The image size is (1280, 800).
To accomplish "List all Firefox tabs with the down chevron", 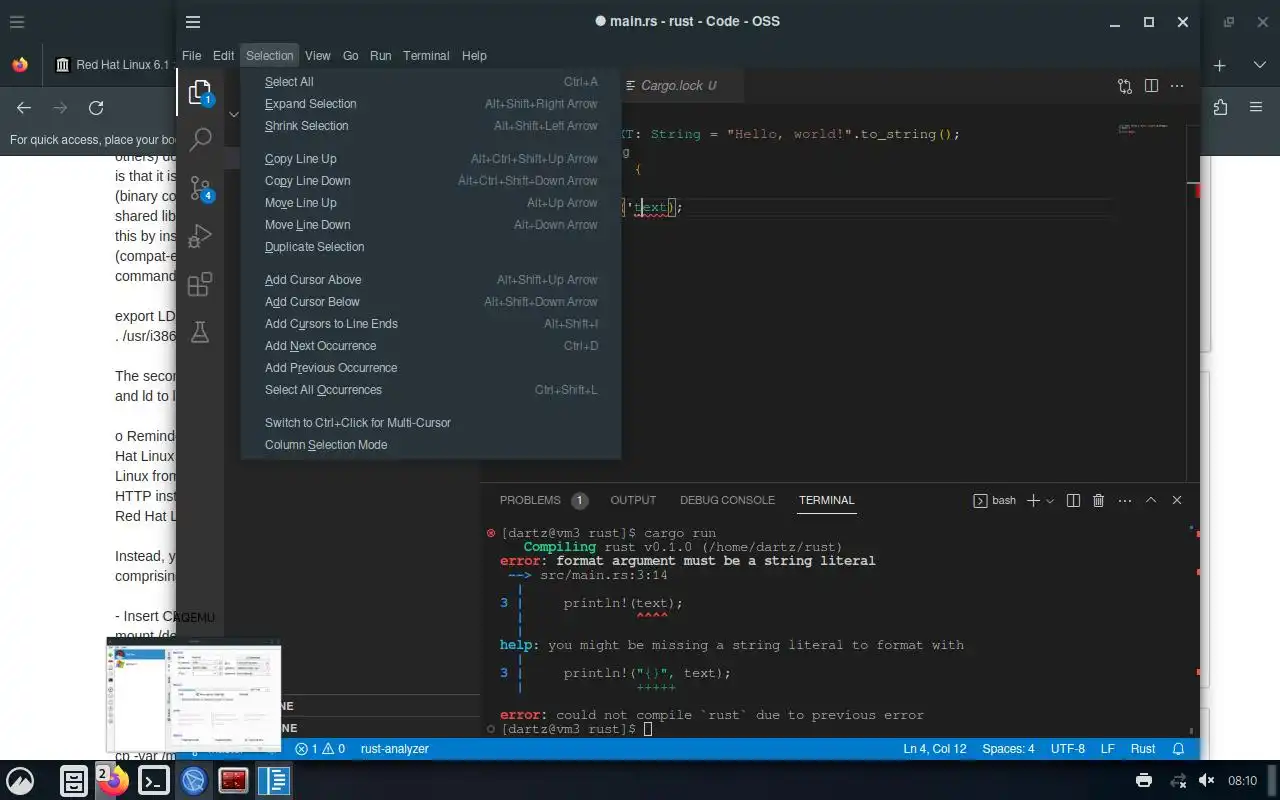I will click(x=1259, y=65).
